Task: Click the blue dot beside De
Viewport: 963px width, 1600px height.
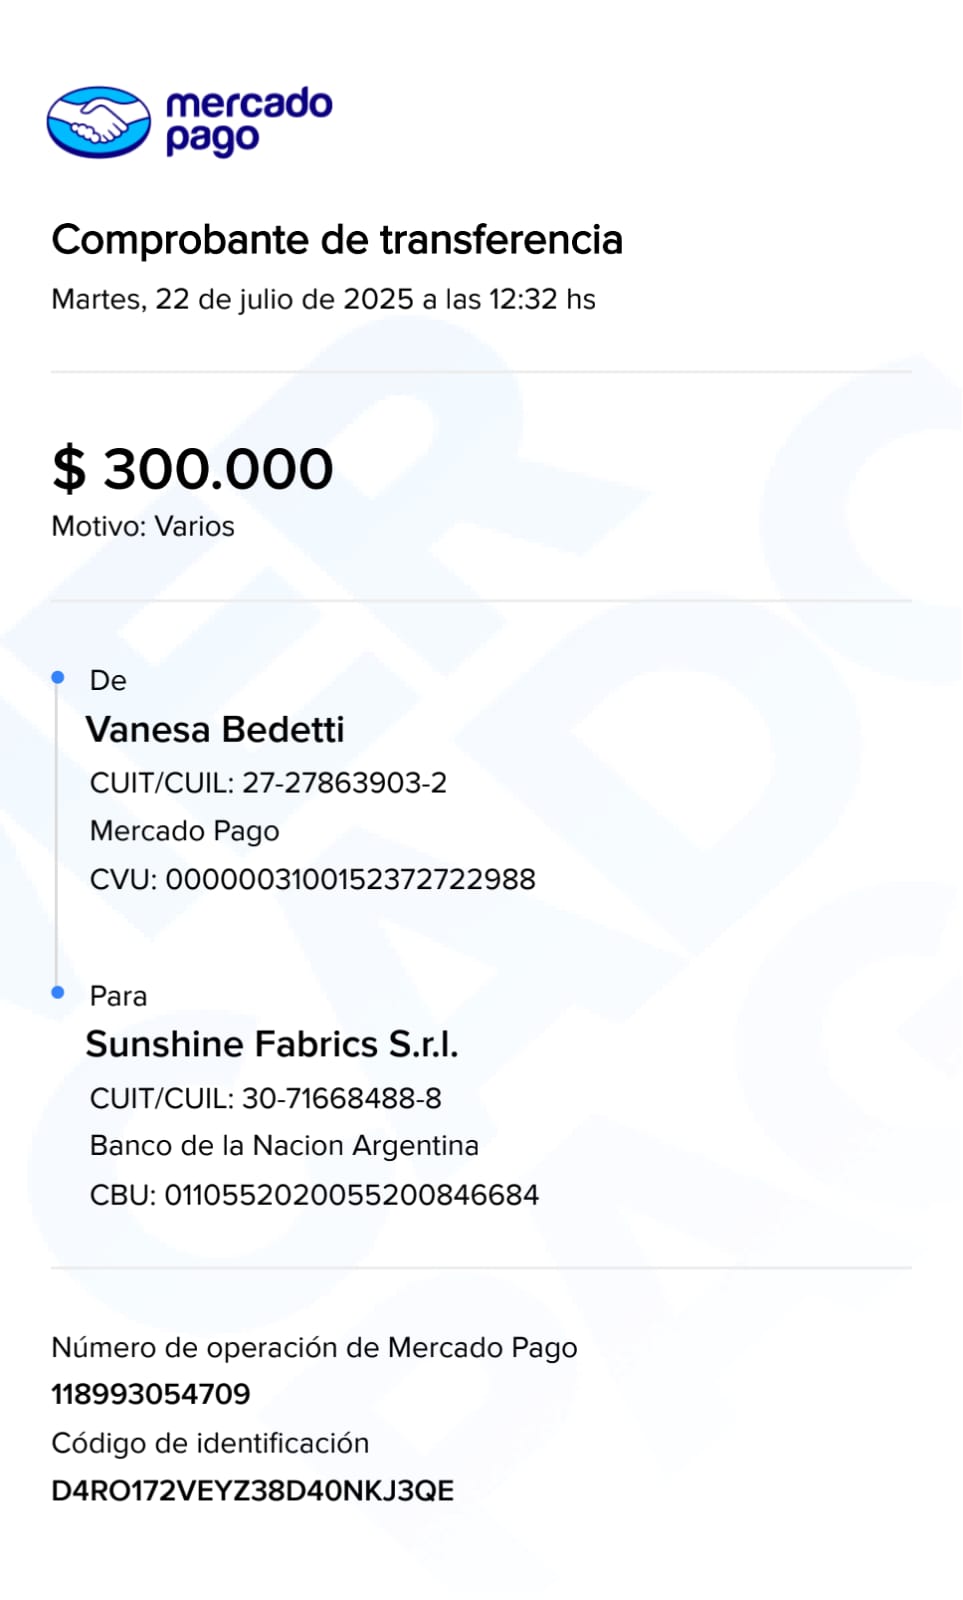Action: [58, 678]
